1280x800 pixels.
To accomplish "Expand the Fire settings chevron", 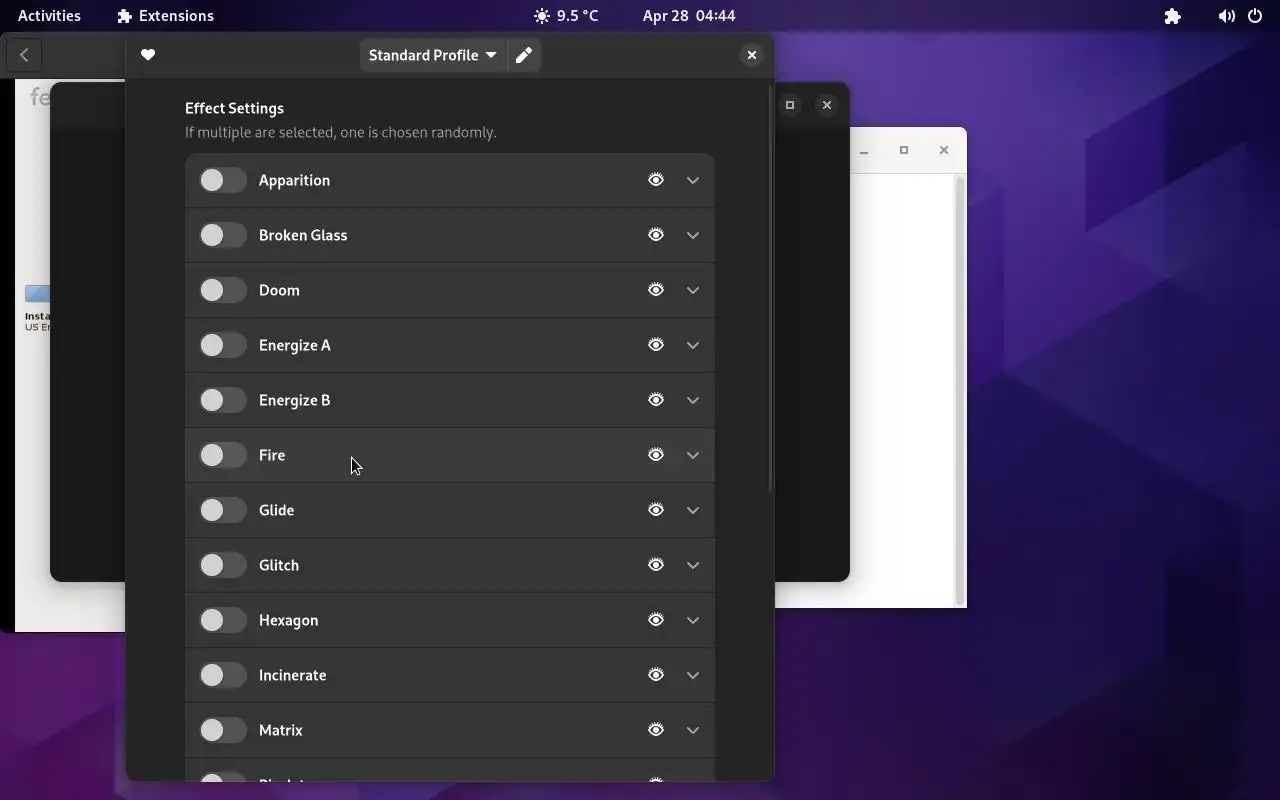I will coord(693,455).
